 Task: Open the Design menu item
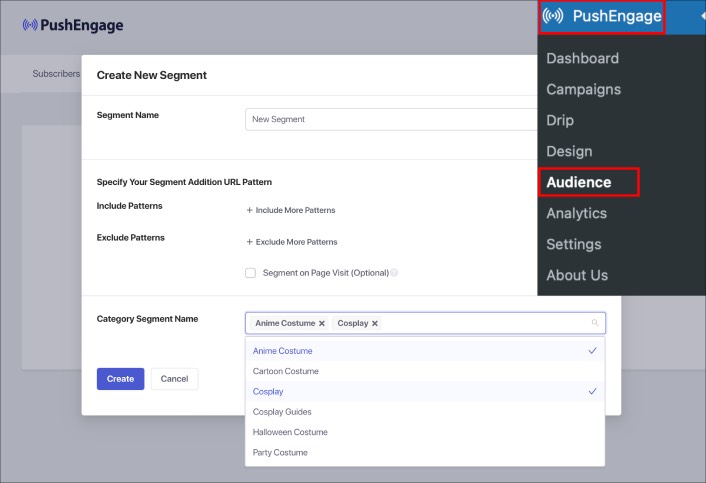569,151
